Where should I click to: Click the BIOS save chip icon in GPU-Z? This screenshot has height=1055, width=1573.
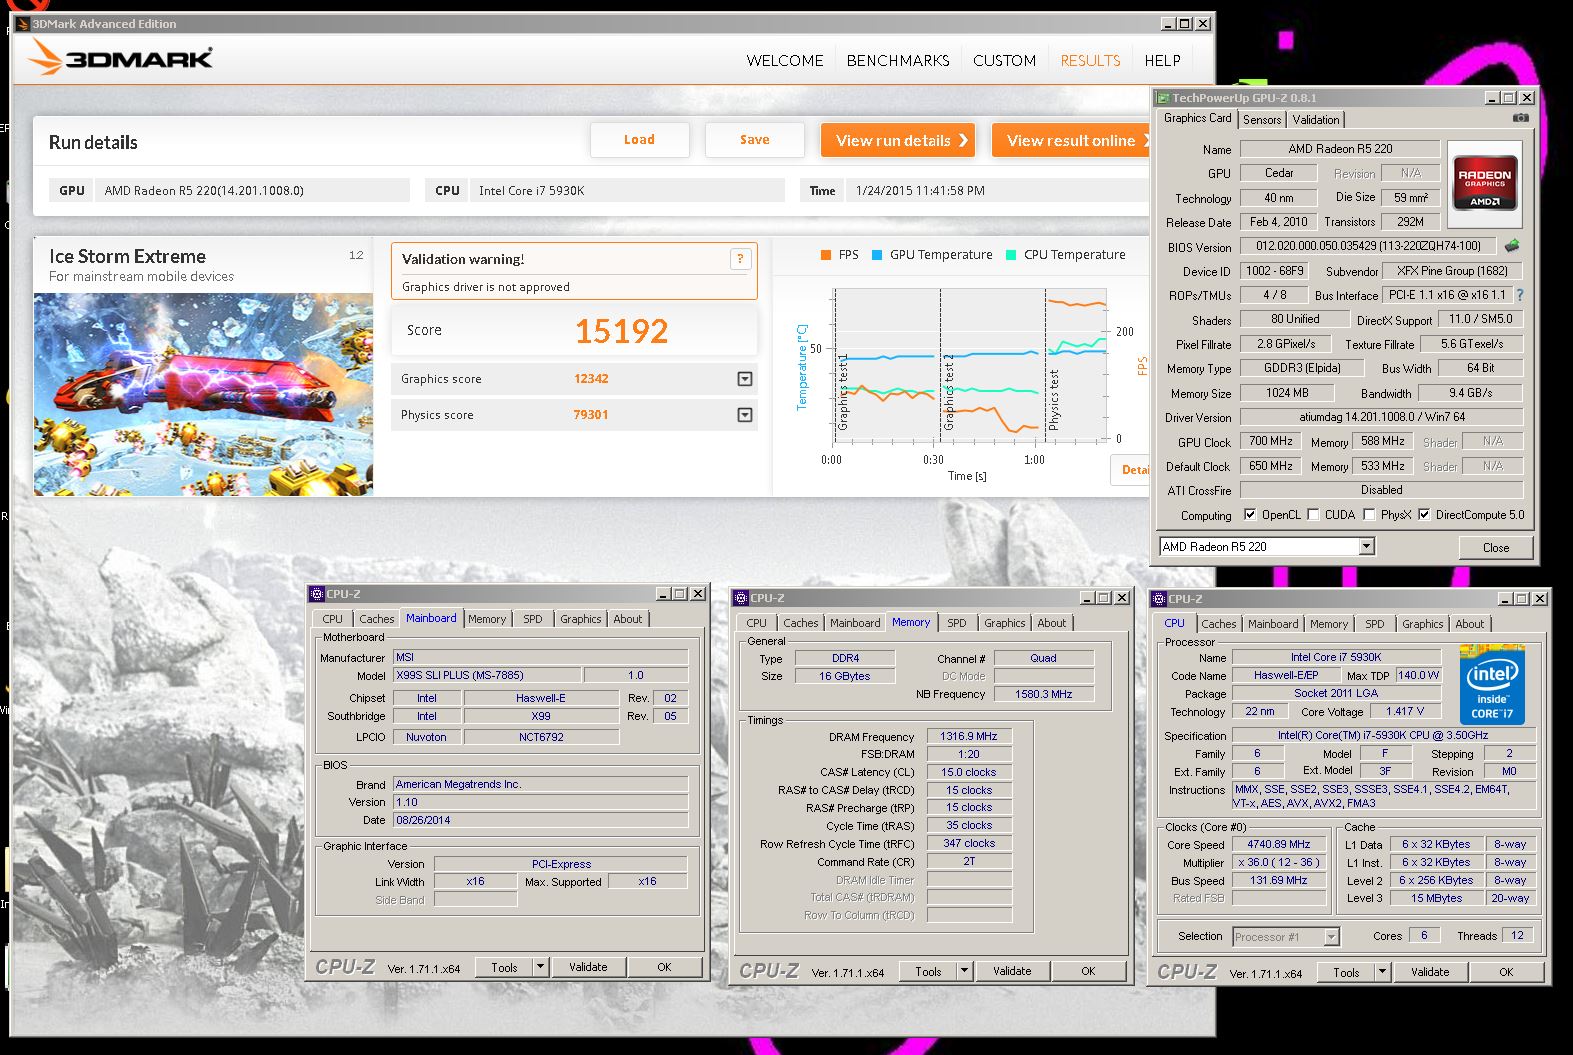click(1512, 246)
